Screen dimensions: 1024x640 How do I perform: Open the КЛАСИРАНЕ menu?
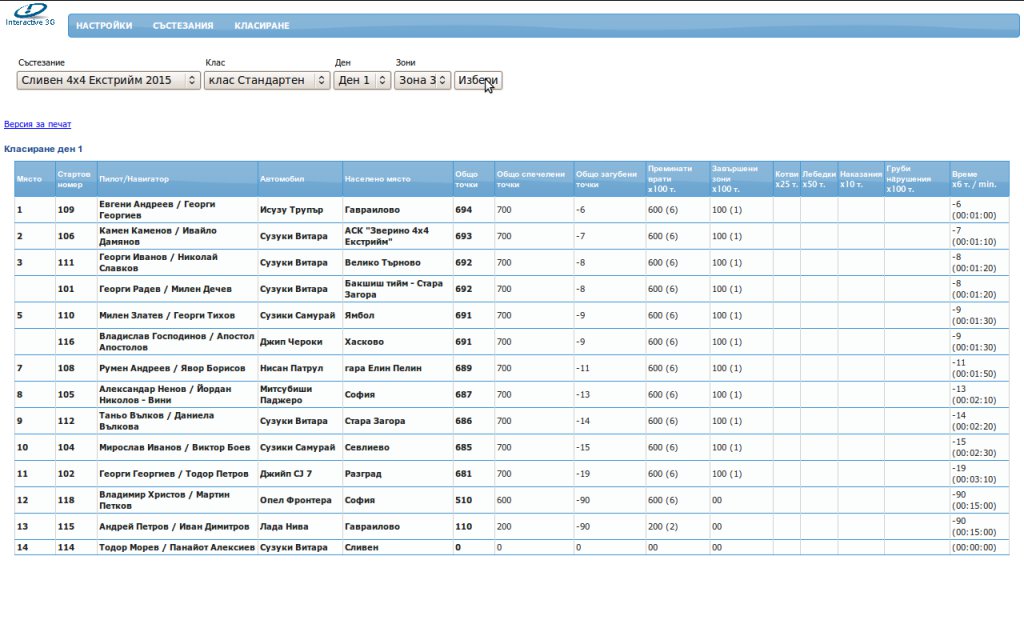262,26
